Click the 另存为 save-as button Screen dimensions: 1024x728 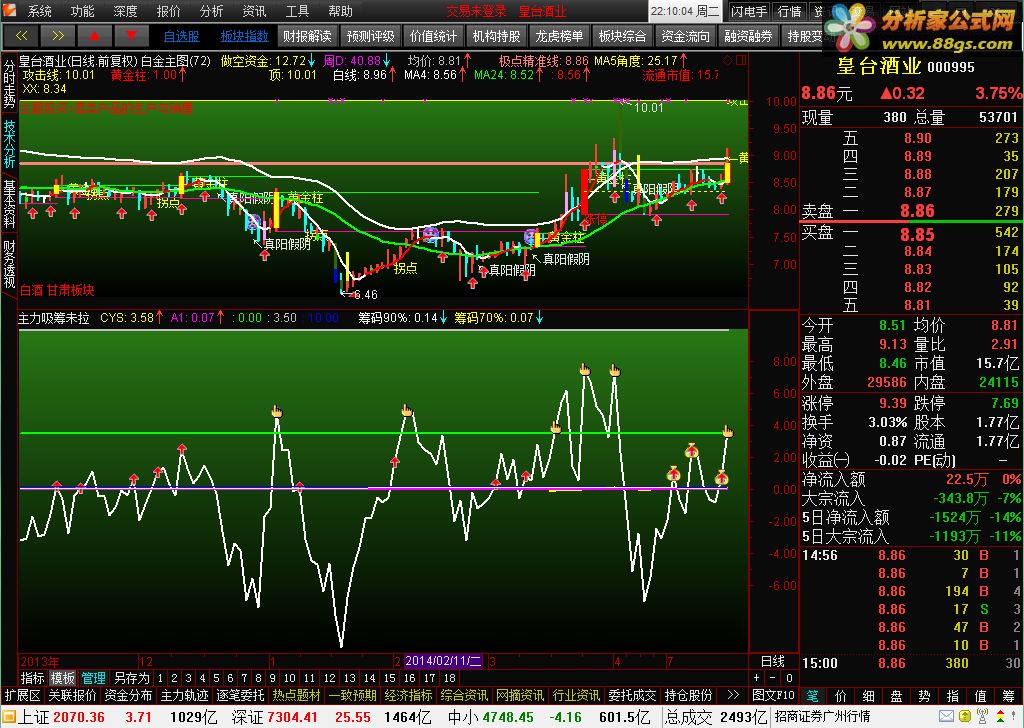tap(131, 678)
